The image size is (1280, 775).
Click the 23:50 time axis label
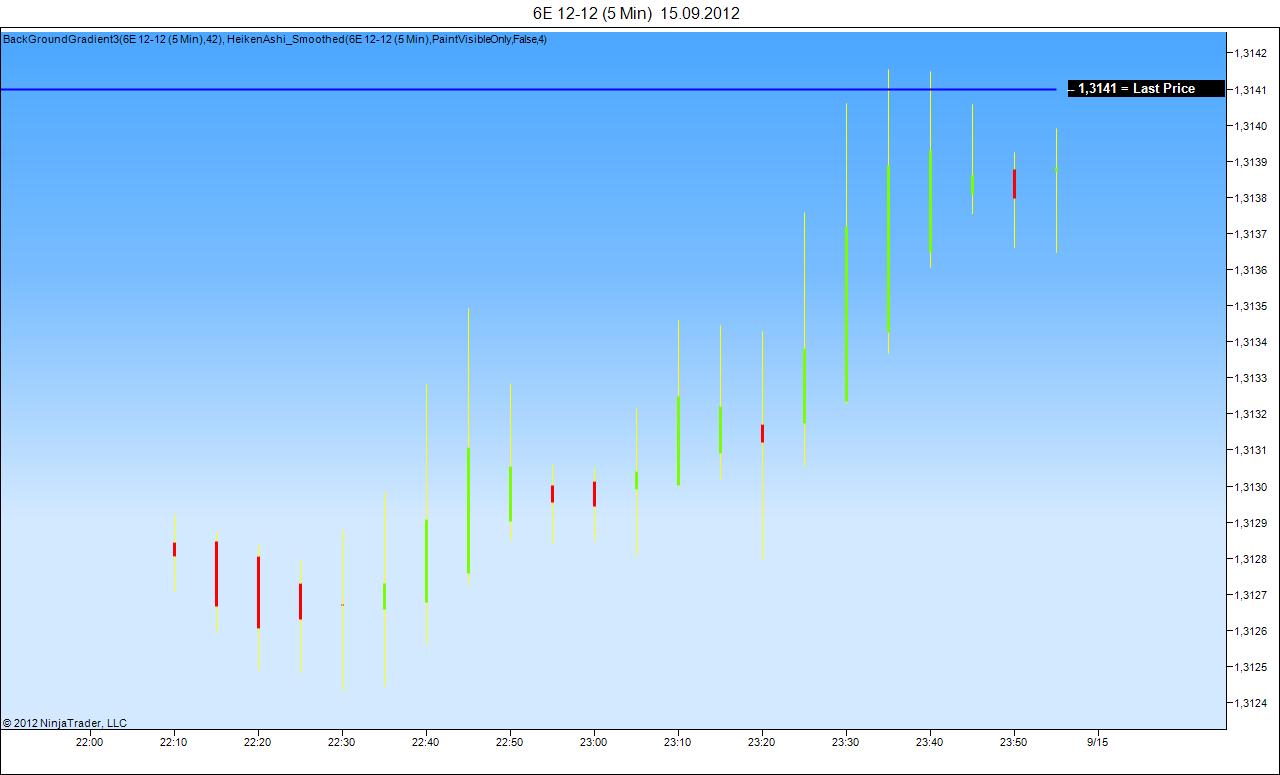coord(1014,742)
